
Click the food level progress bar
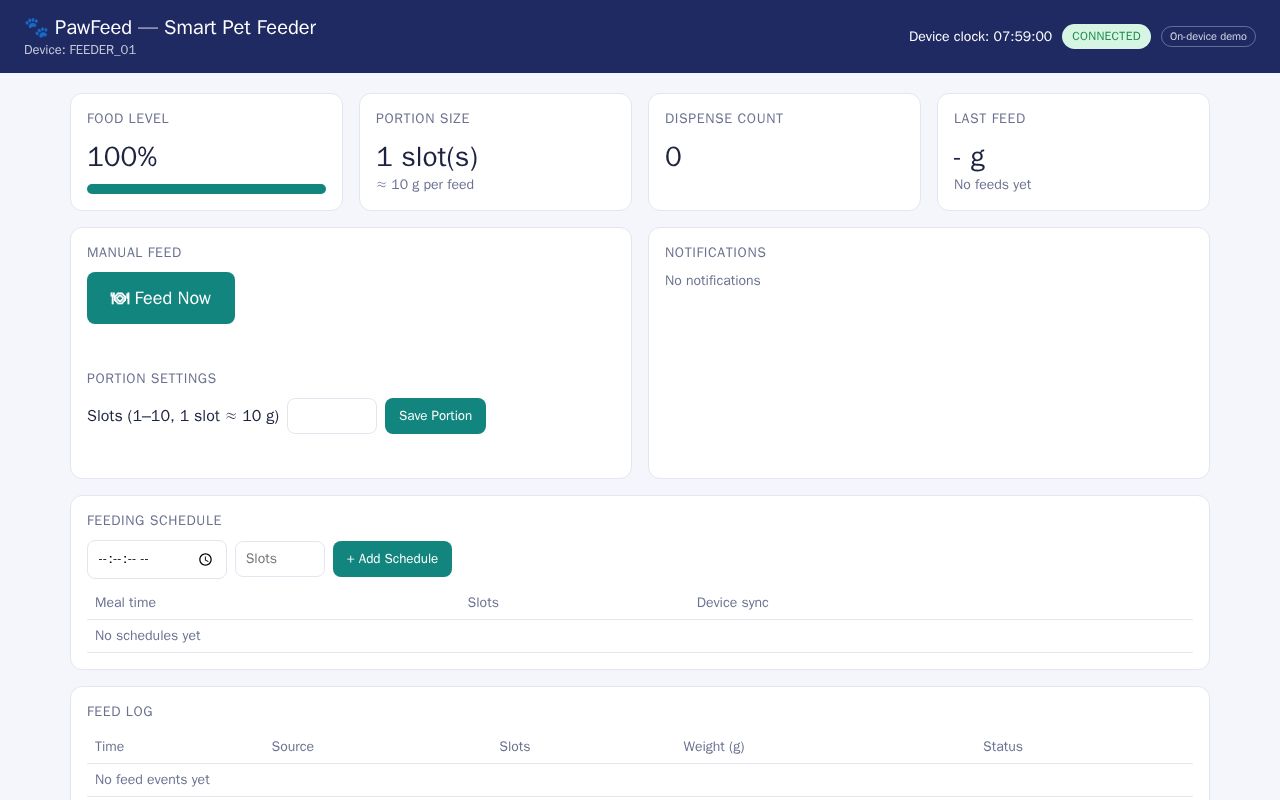pyautogui.click(x=206, y=189)
